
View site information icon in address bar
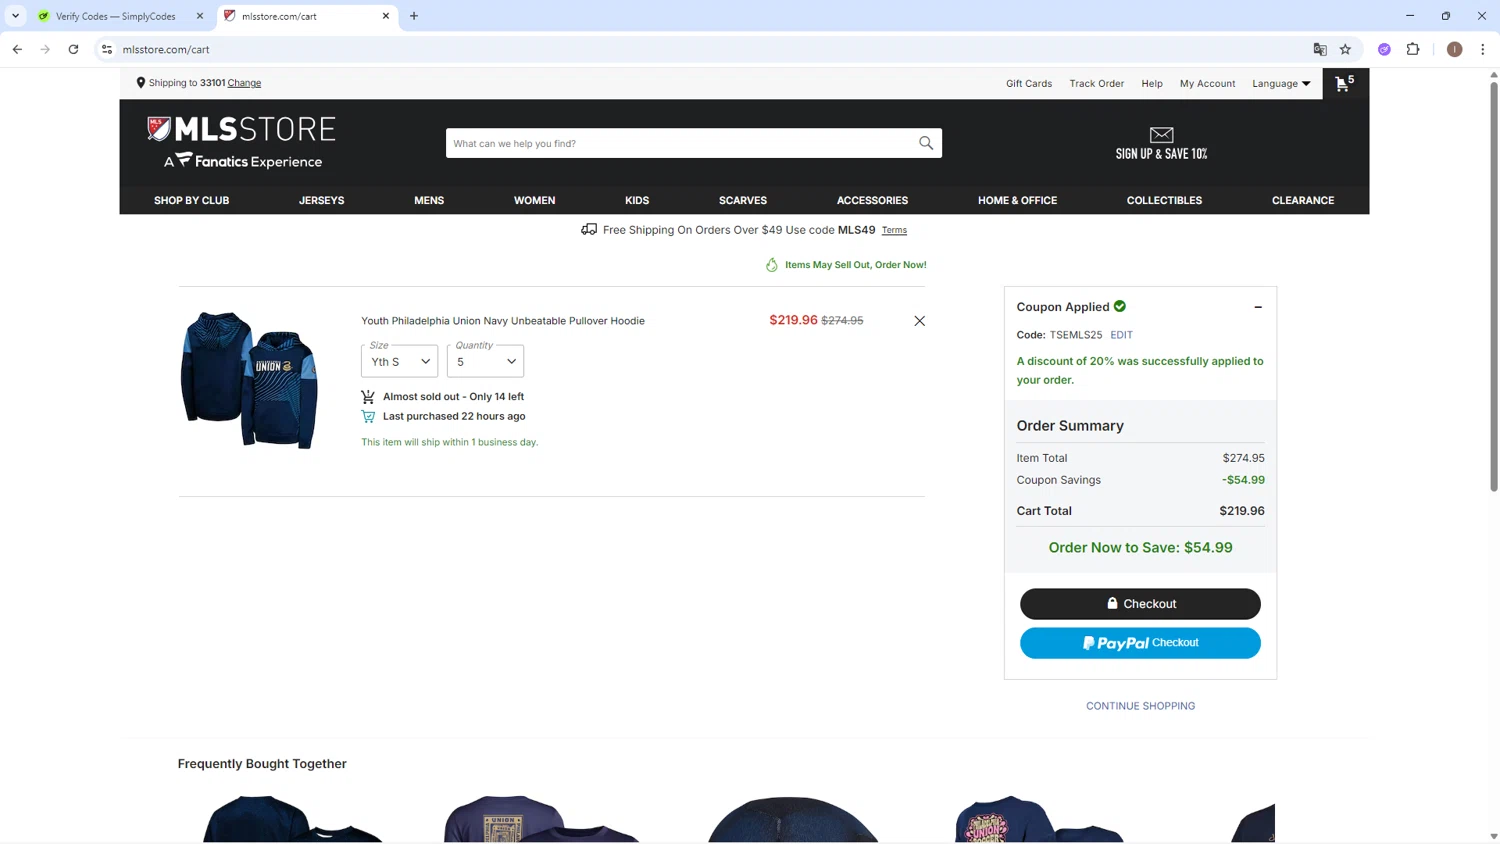point(107,49)
